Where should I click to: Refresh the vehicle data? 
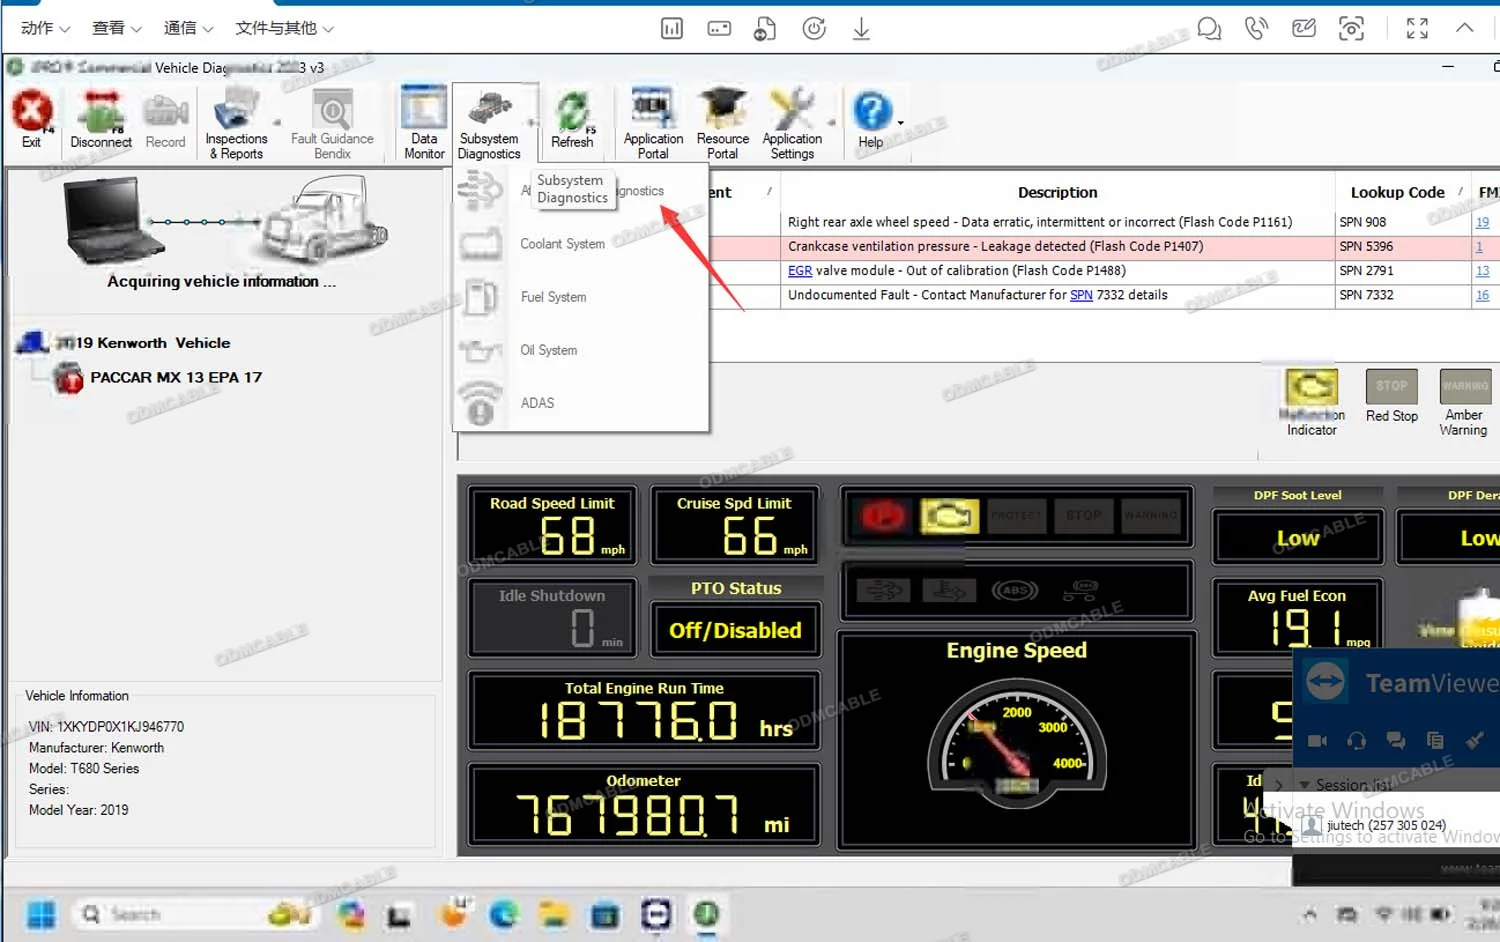(x=573, y=118)
